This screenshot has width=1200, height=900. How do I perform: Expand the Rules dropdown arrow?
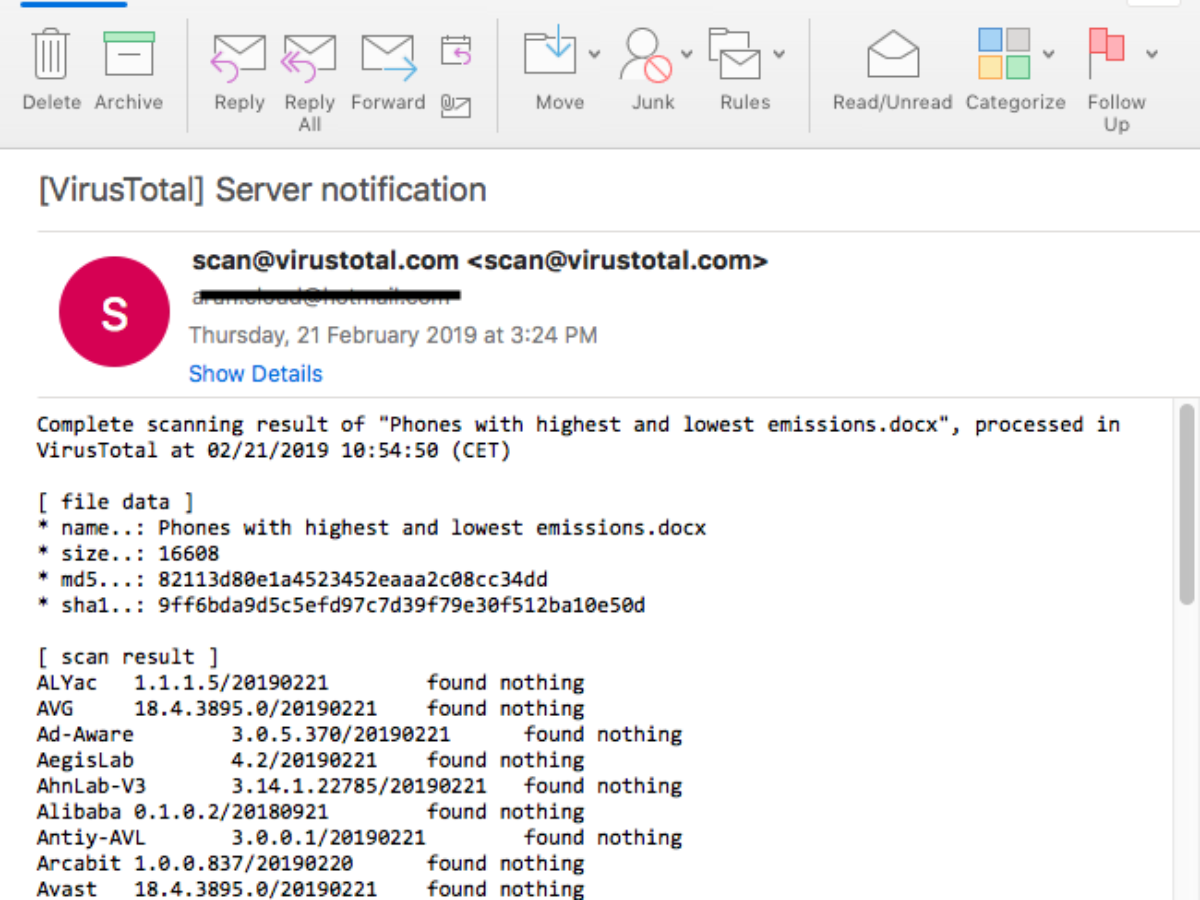click(x=780, y=53)
